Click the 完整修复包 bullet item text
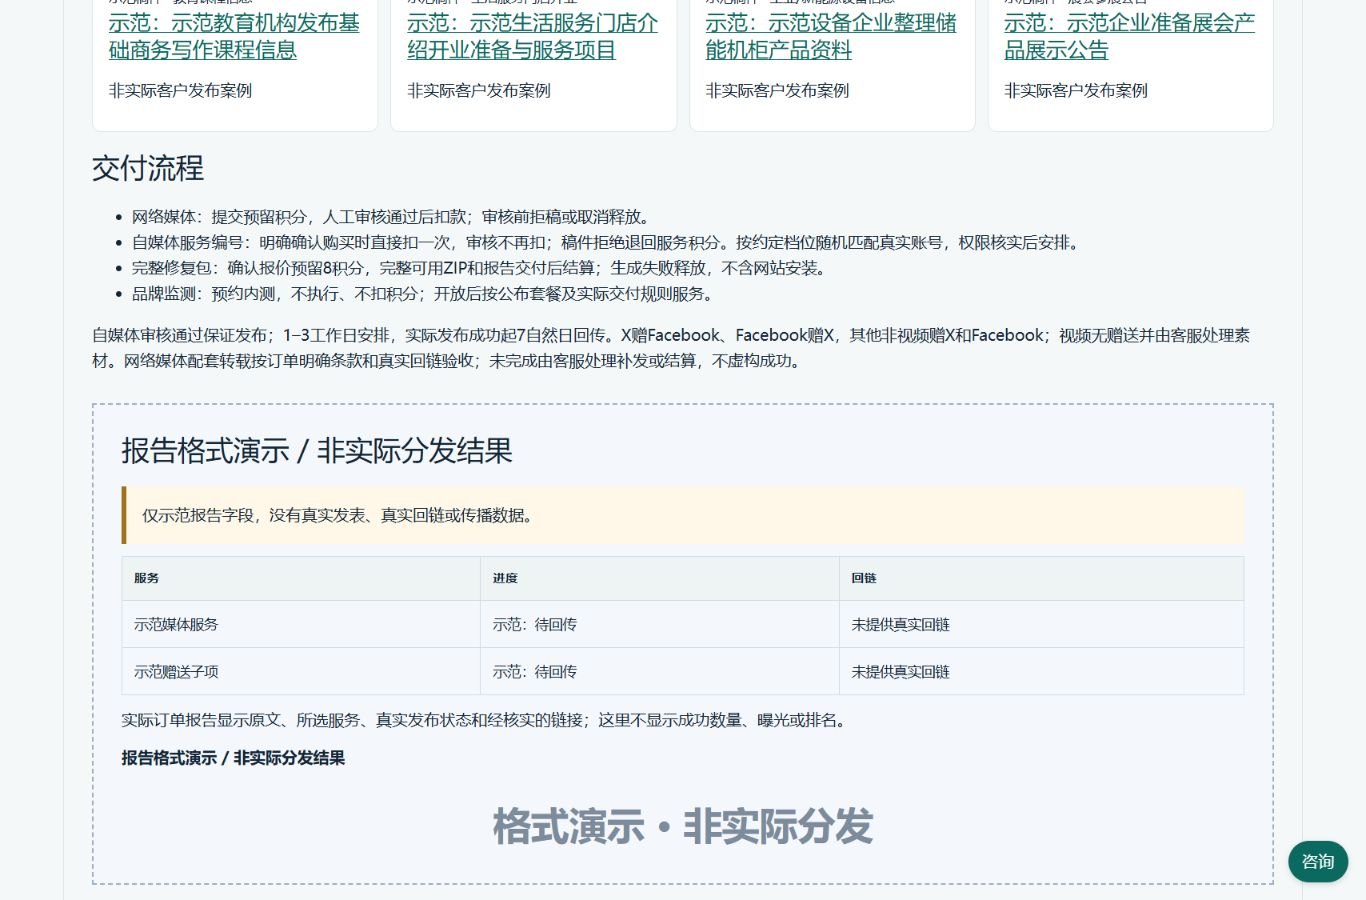 point(482,269)
